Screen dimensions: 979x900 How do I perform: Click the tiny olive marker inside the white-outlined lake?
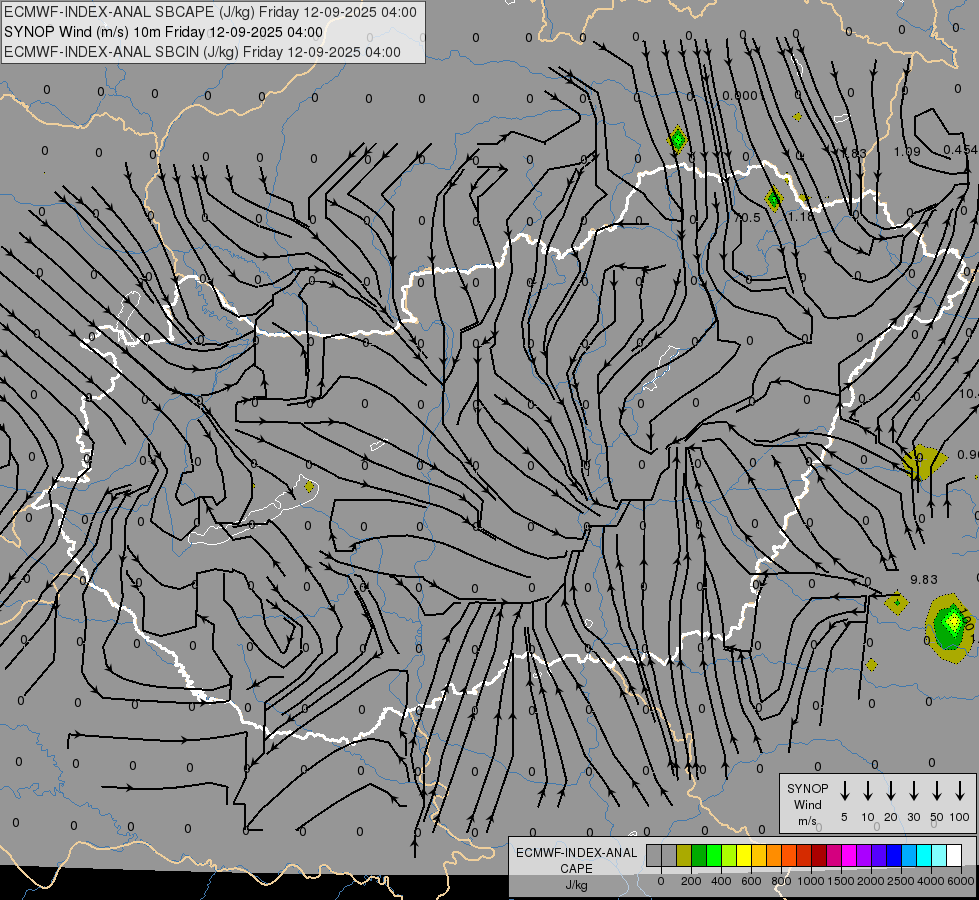308,487
